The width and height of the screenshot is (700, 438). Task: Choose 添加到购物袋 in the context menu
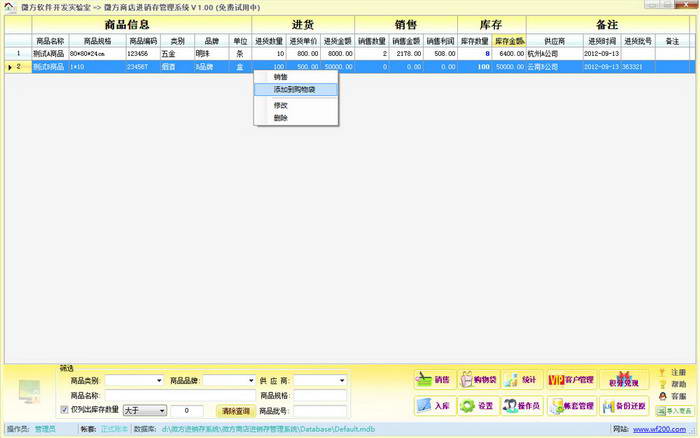296,89
